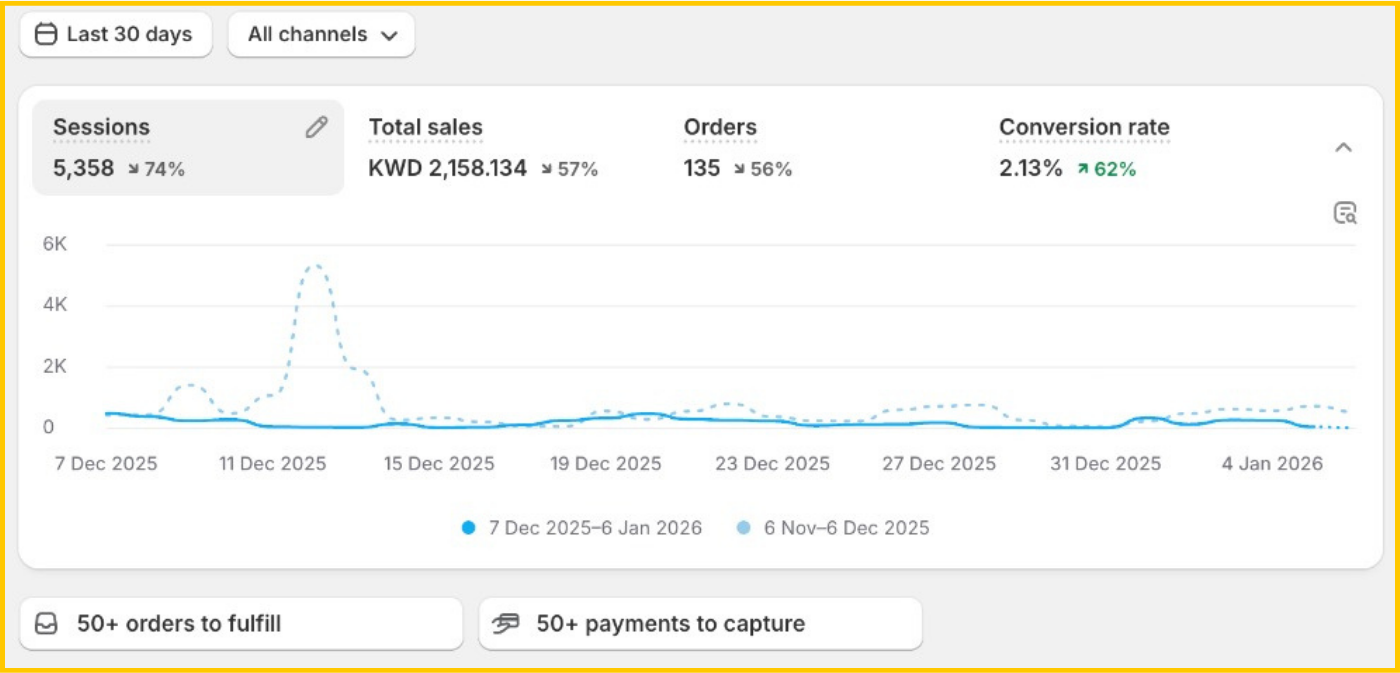Screen dimensions: 1400x673
Task: Switch to the Orders metric
Action: [720, 128]
